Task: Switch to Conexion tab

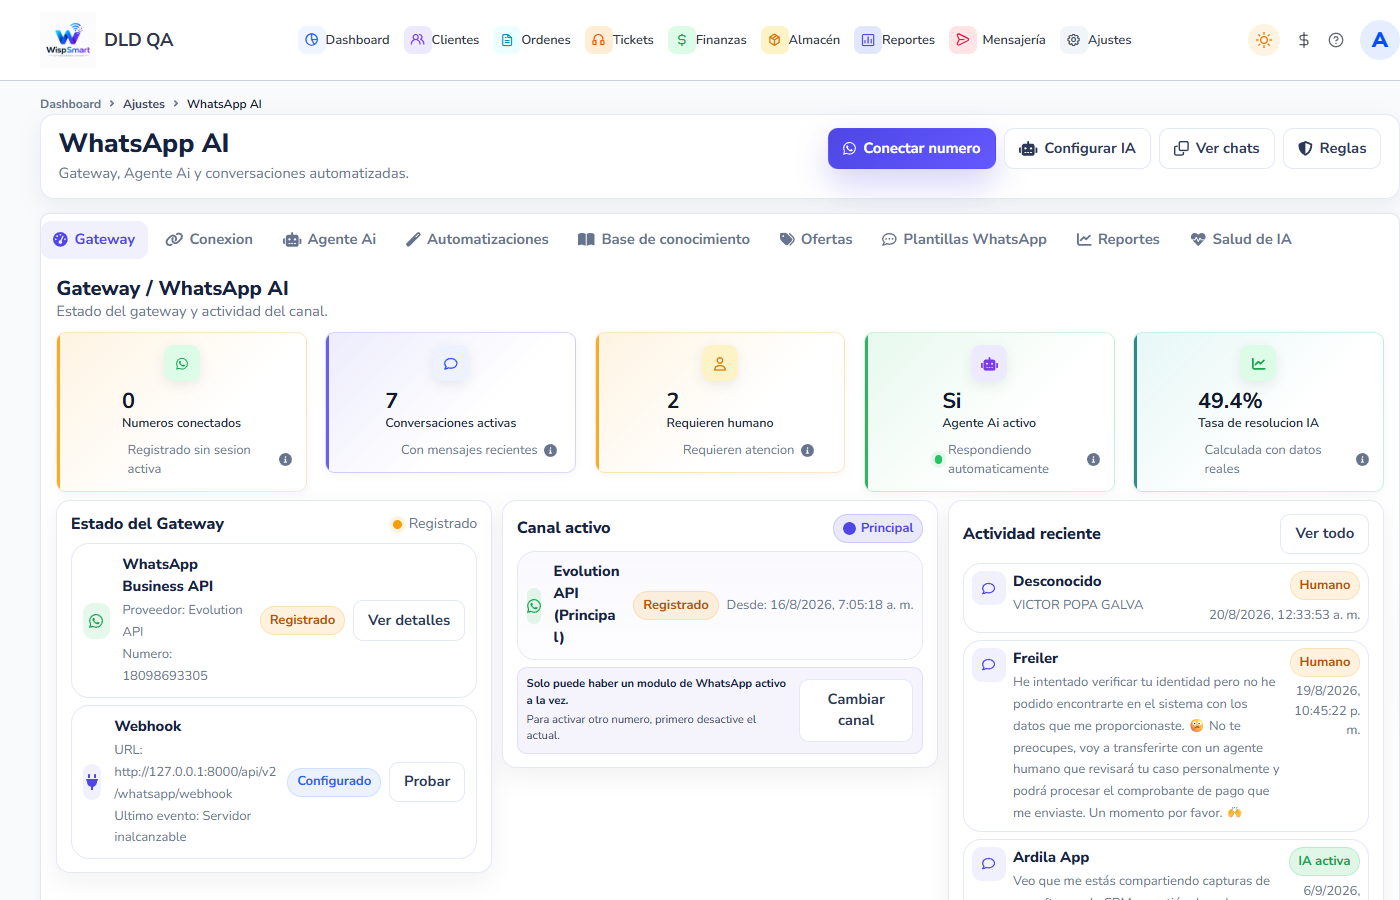Action: point(209,240)
